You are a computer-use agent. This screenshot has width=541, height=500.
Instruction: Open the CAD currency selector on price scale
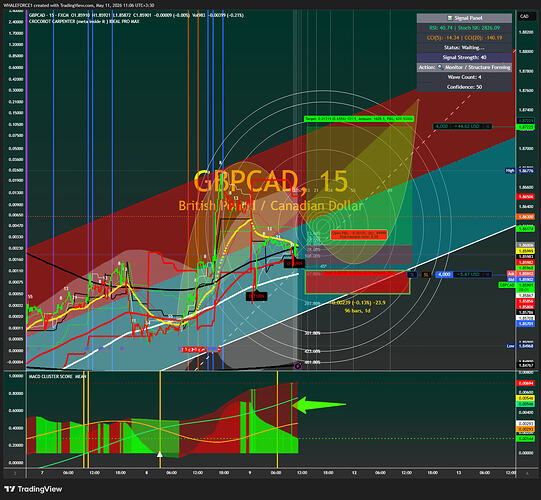coord(524,16)
